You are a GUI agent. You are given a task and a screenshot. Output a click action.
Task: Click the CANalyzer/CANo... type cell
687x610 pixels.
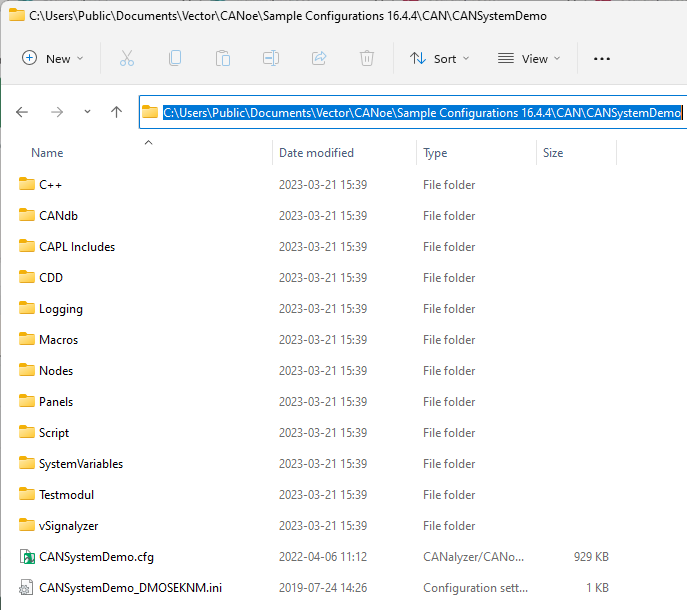pyautogui.click(x=473, y=557)
